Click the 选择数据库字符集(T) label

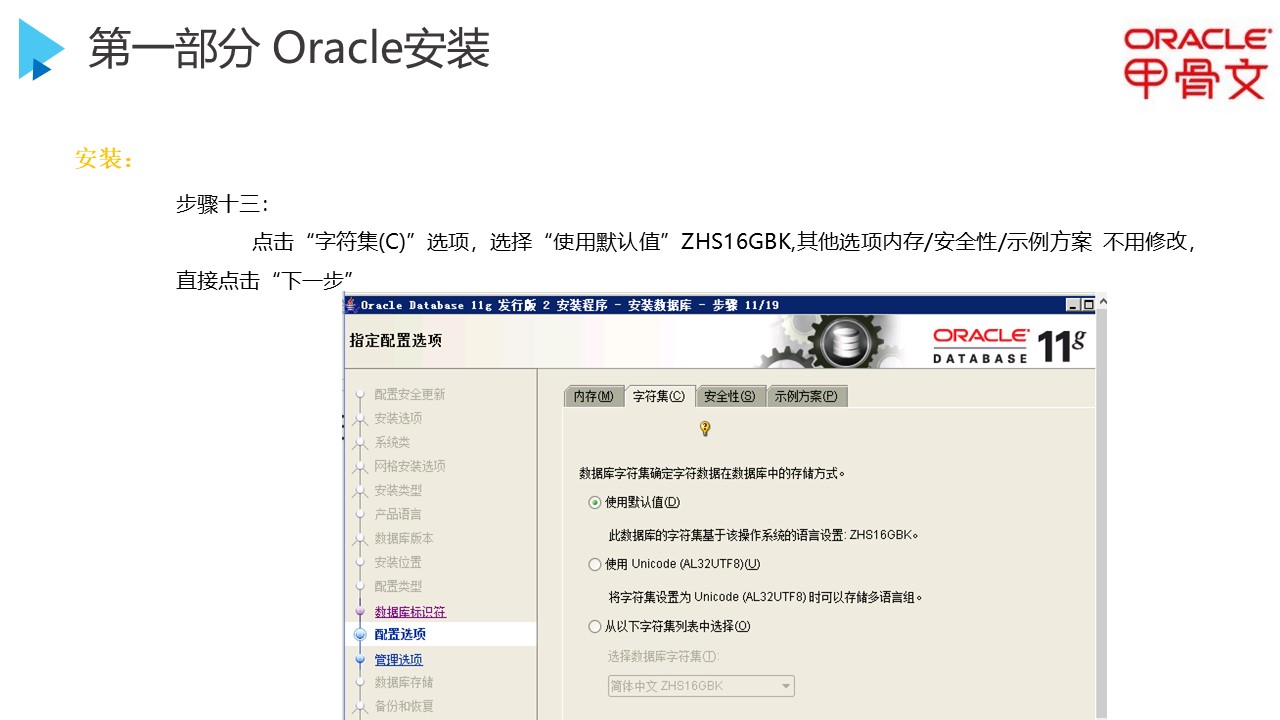pos(664,656)
